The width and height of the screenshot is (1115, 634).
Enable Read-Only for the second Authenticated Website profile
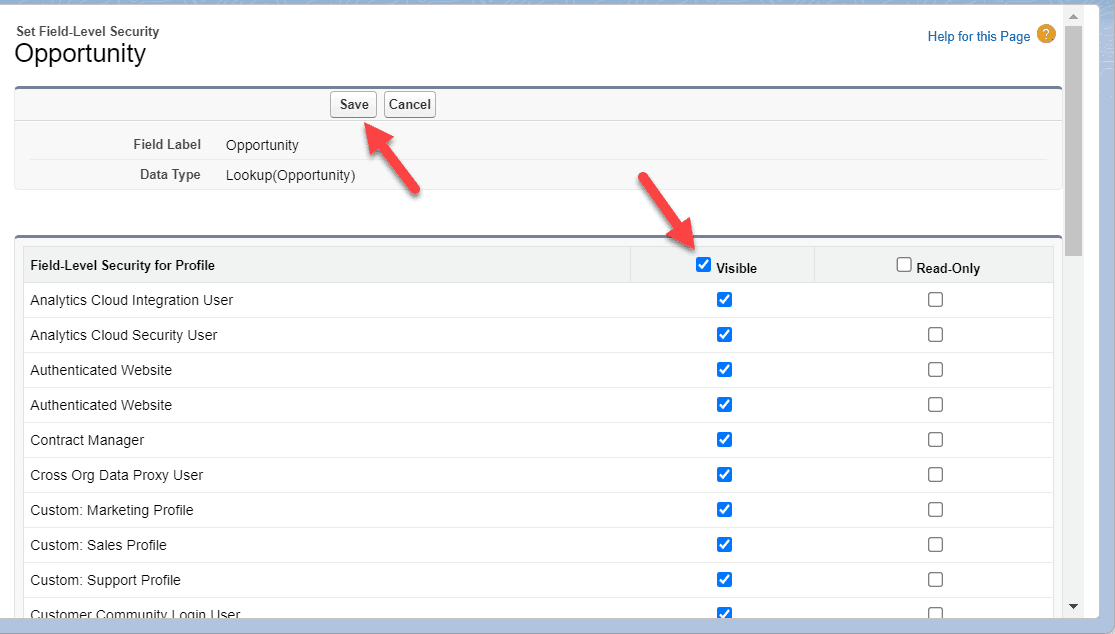click(935, 404)
